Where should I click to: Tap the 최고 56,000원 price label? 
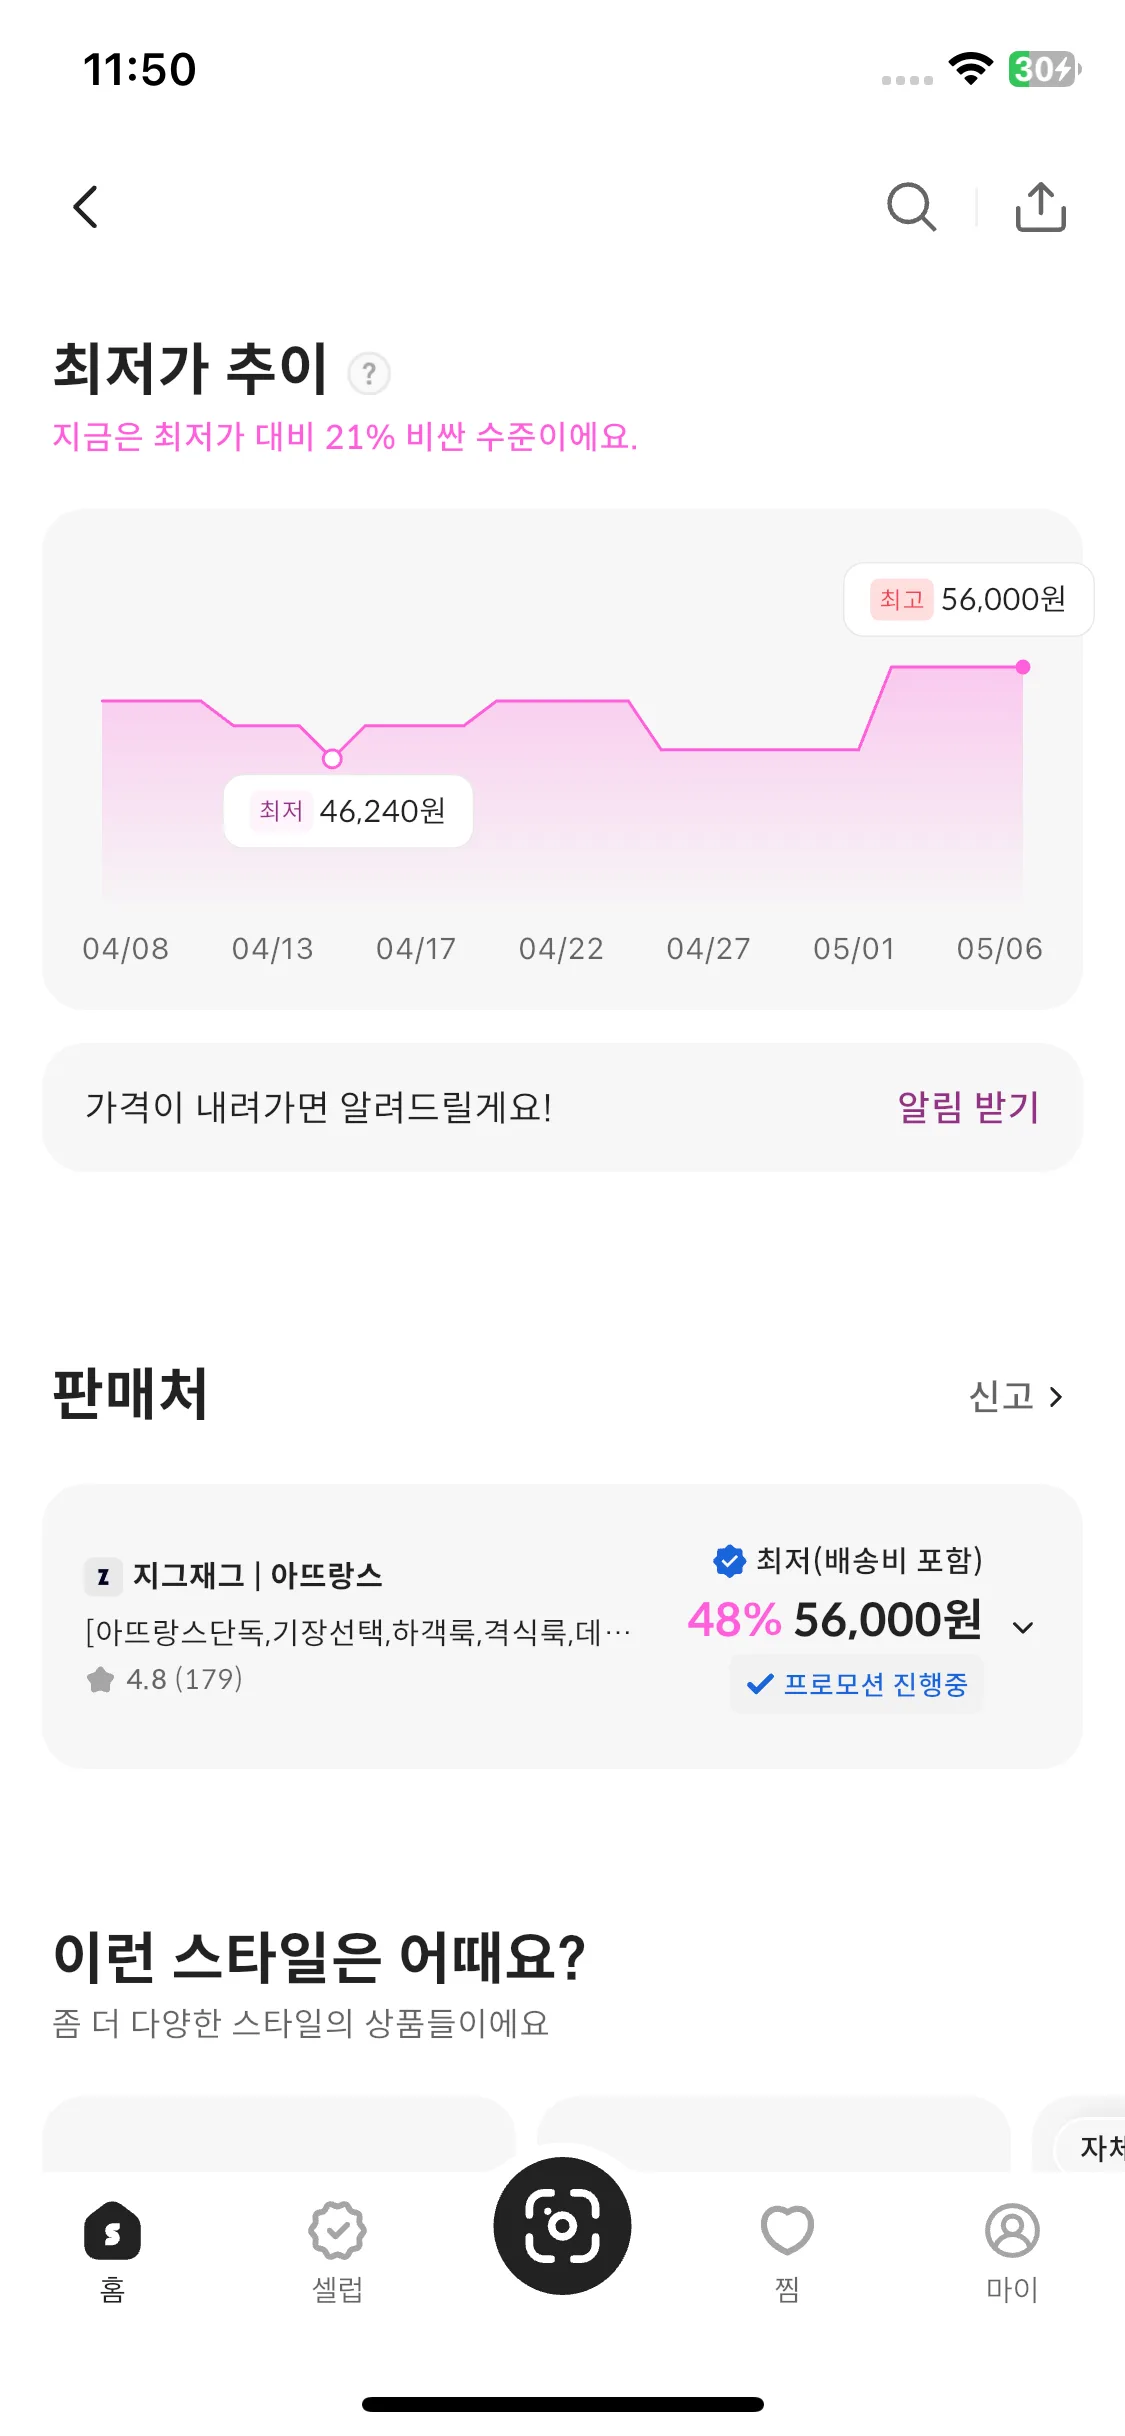(968, 599)
